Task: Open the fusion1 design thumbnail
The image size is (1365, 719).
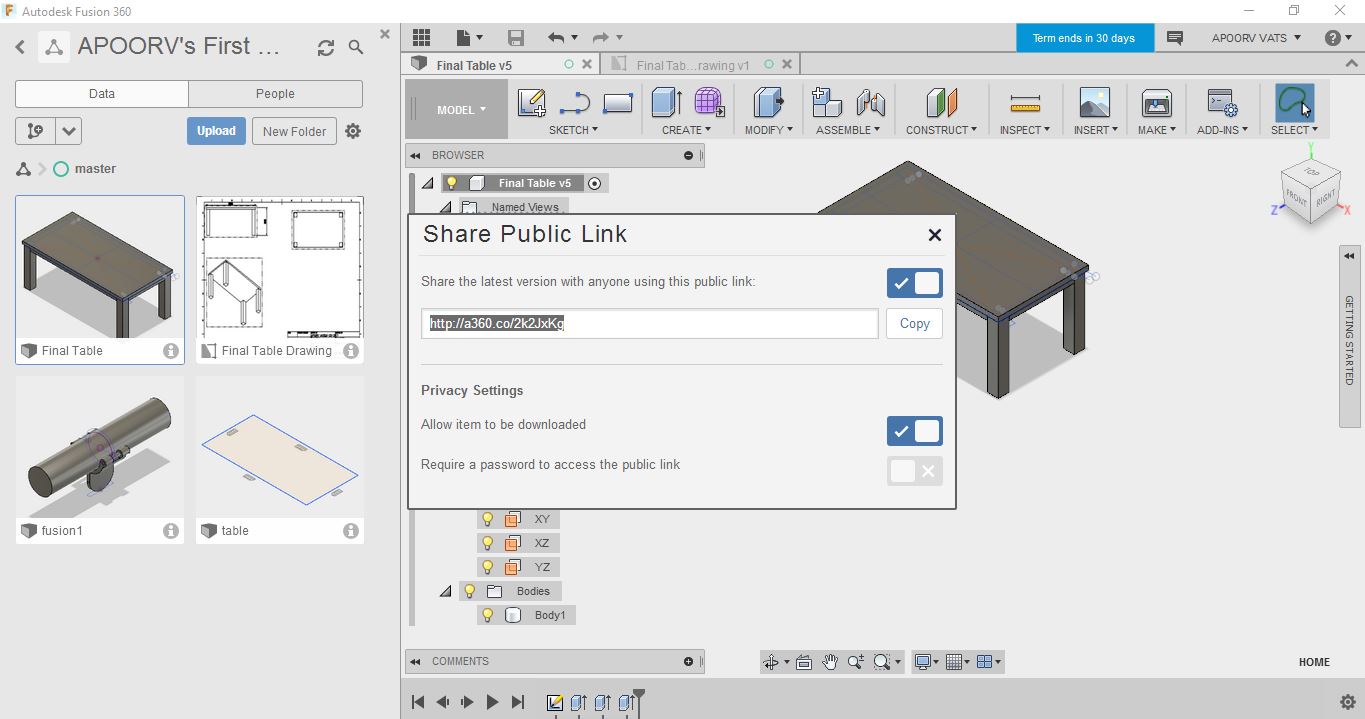Action: 100,447
